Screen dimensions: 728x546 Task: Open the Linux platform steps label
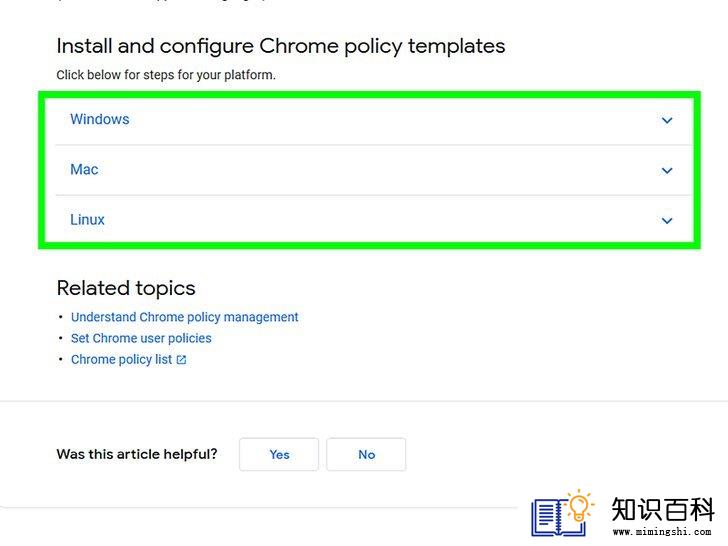pos(87,219)
